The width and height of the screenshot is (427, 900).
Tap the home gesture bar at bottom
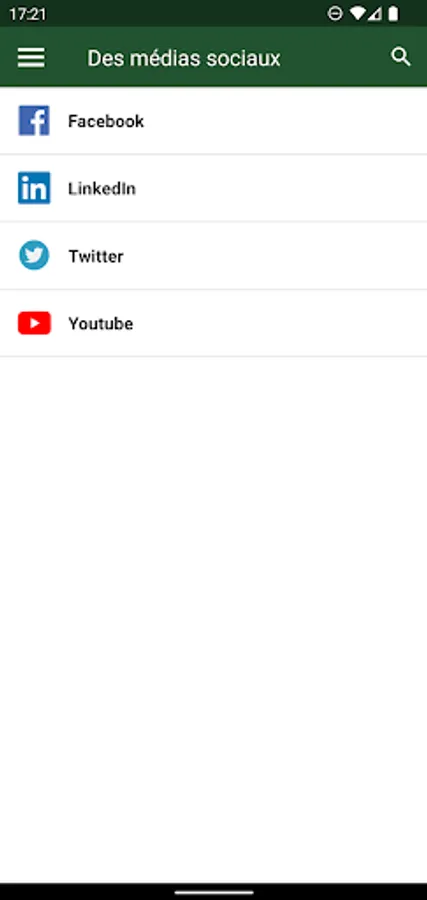point(214,893)
